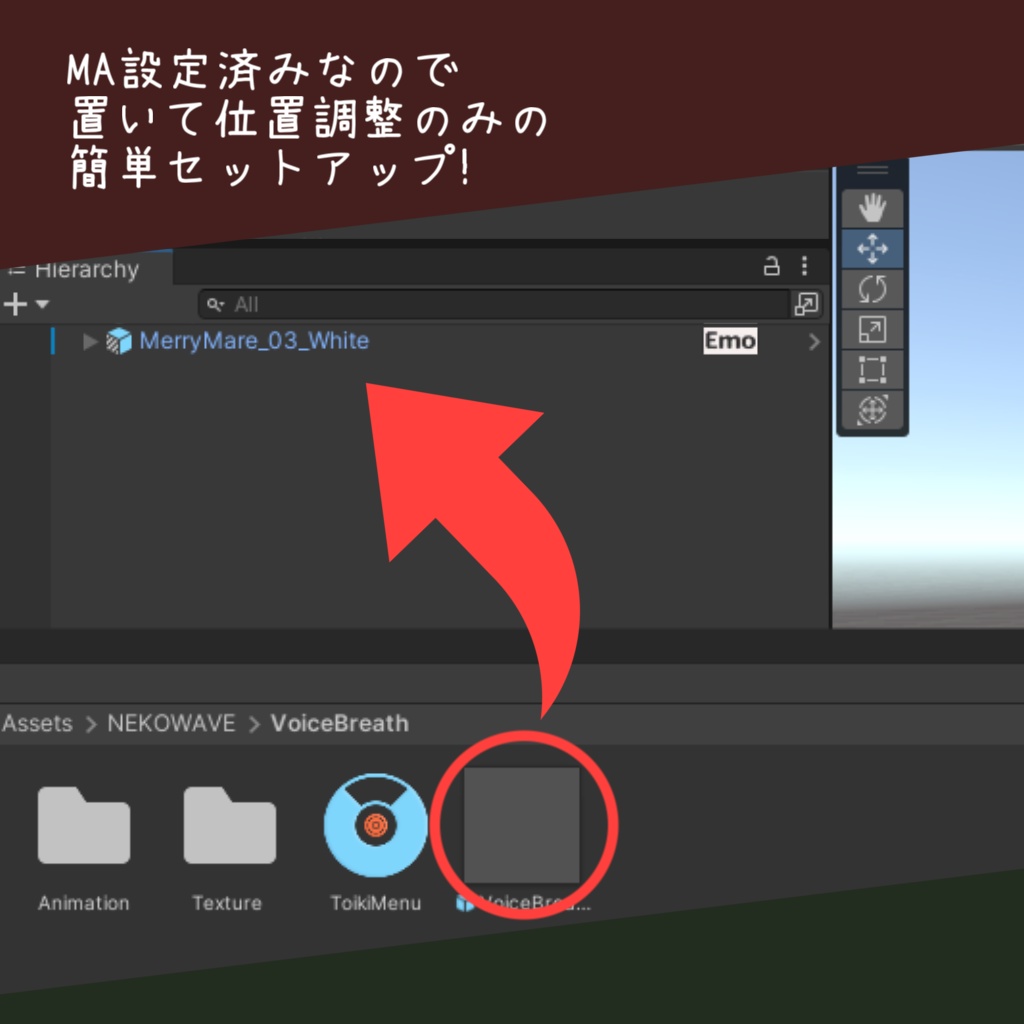Image resolution: width=1024 pixels, height=1024 pixels.
Task: Open the Hierarchy three-dot options menu
Action: point(803,266)
